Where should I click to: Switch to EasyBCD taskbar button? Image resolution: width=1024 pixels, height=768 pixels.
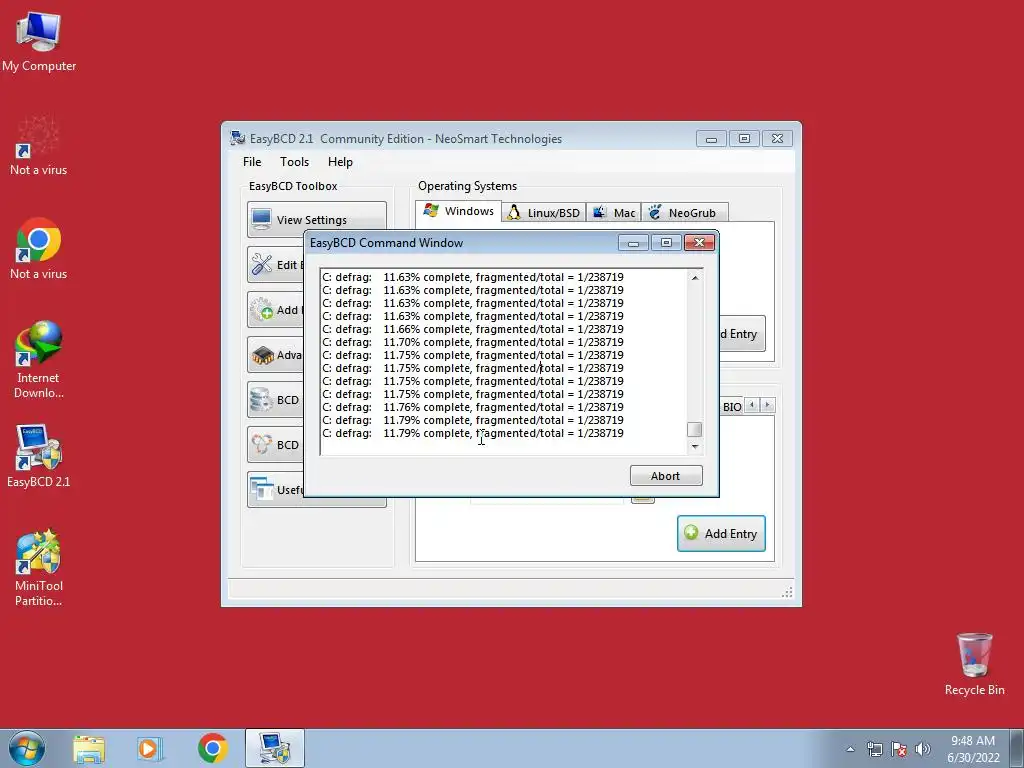275,748
